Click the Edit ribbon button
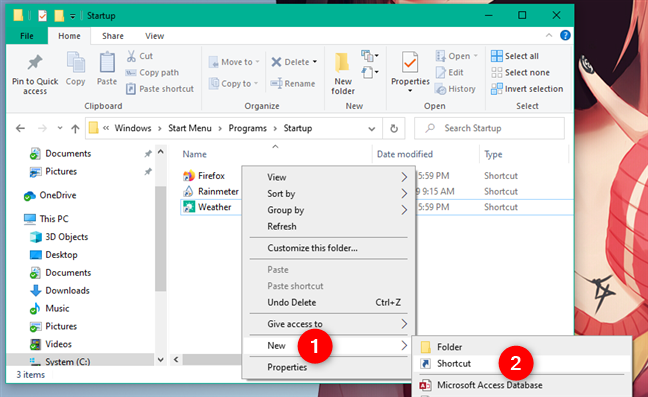The height and width of the screenshot is (397, 648). 450,72
